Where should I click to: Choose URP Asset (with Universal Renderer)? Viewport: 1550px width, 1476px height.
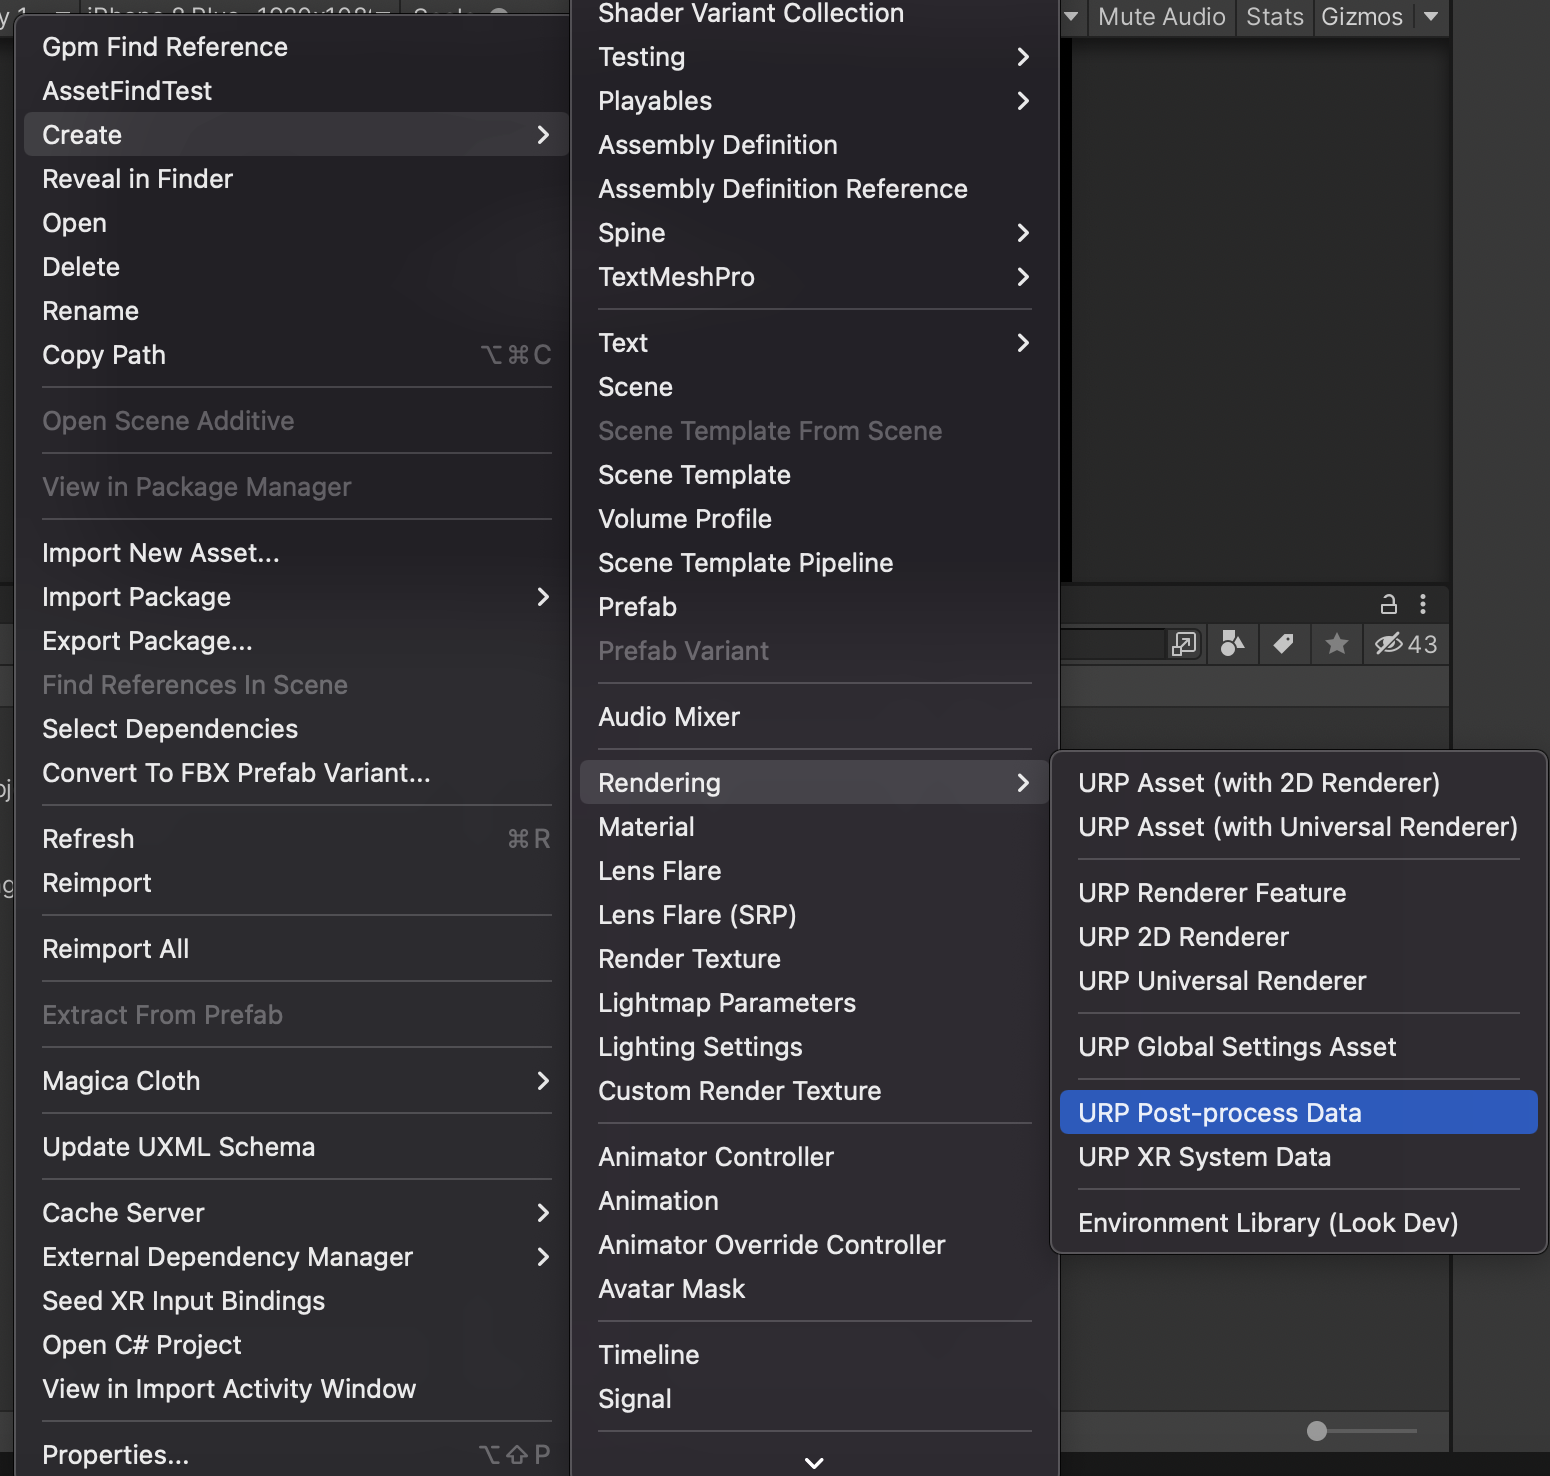(1298, 827)
